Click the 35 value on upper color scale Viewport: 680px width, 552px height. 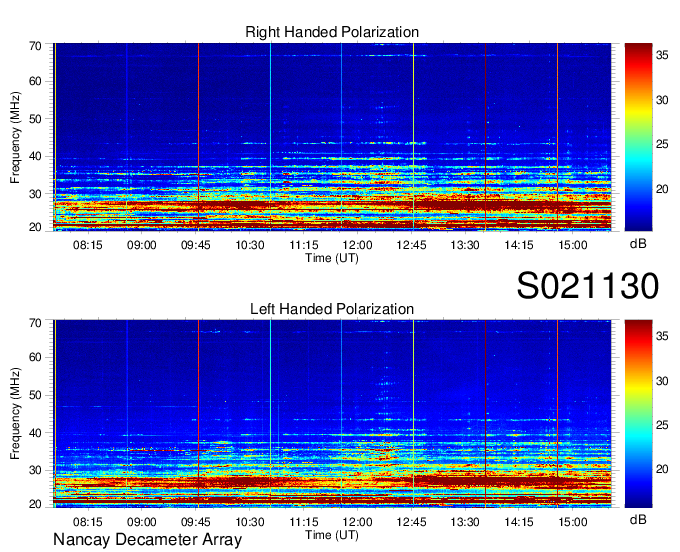(662, 55)
